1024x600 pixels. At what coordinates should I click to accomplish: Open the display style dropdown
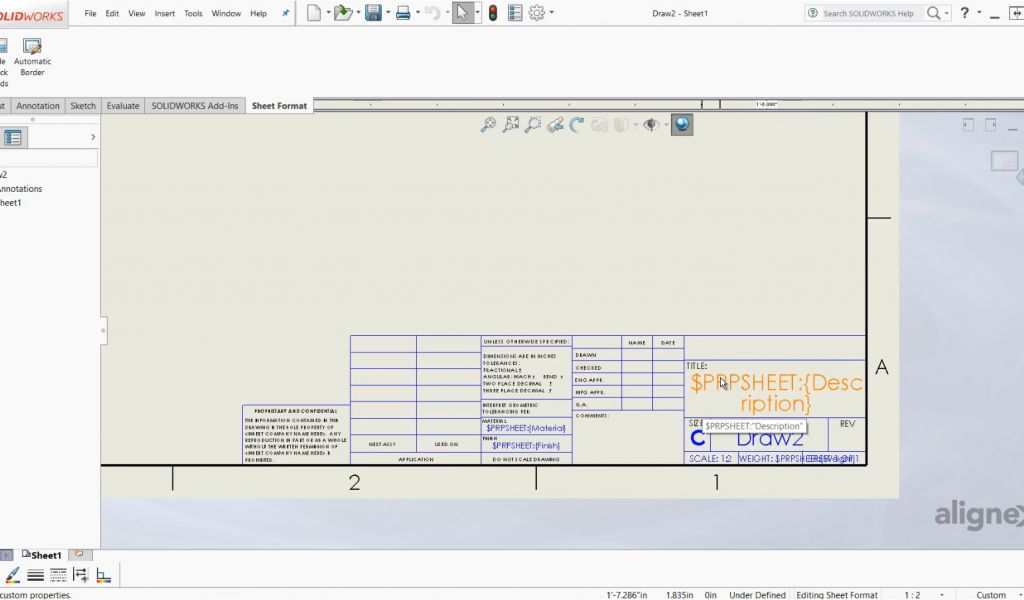coord(636,124)
